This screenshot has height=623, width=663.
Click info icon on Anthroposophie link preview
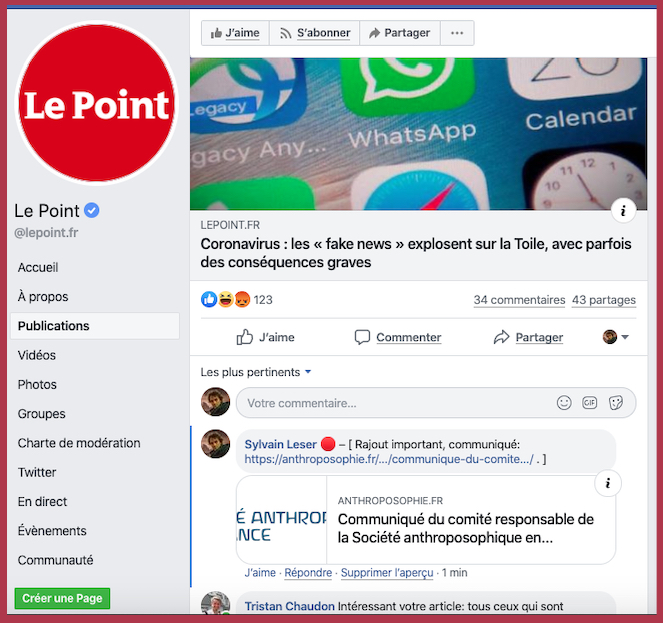(608, 483)
